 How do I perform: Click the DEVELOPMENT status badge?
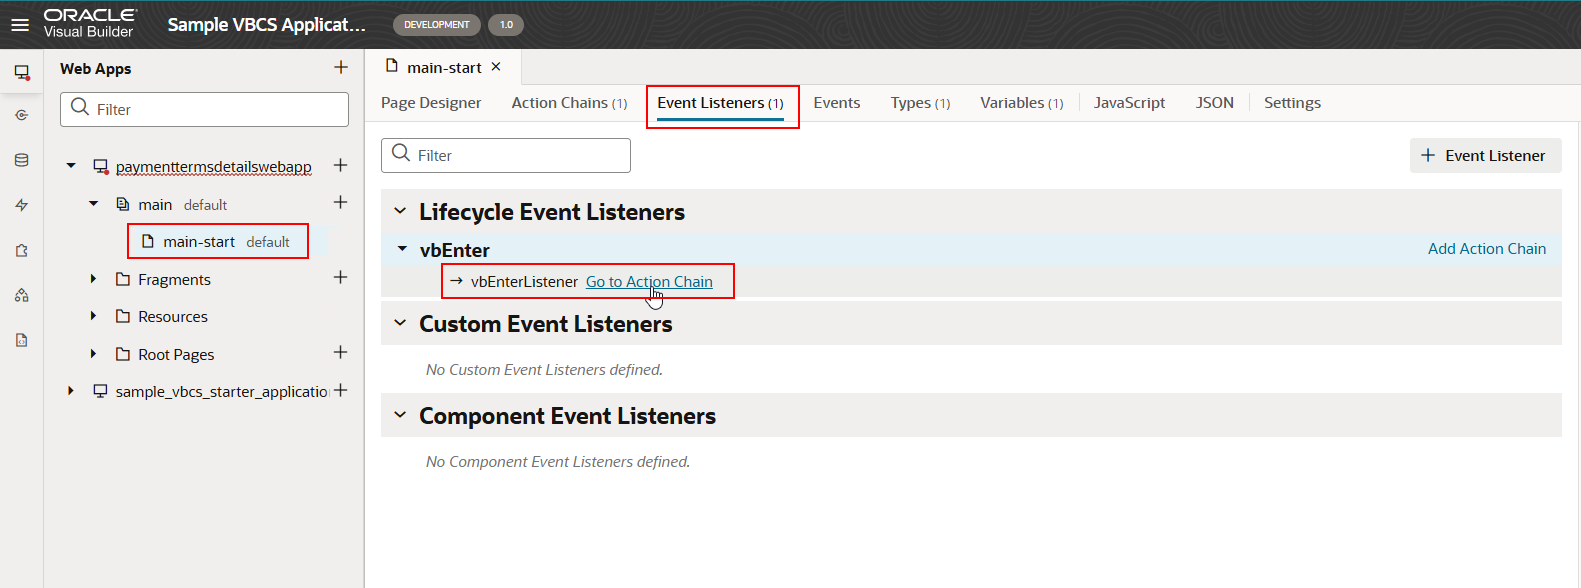coord(436,25)
